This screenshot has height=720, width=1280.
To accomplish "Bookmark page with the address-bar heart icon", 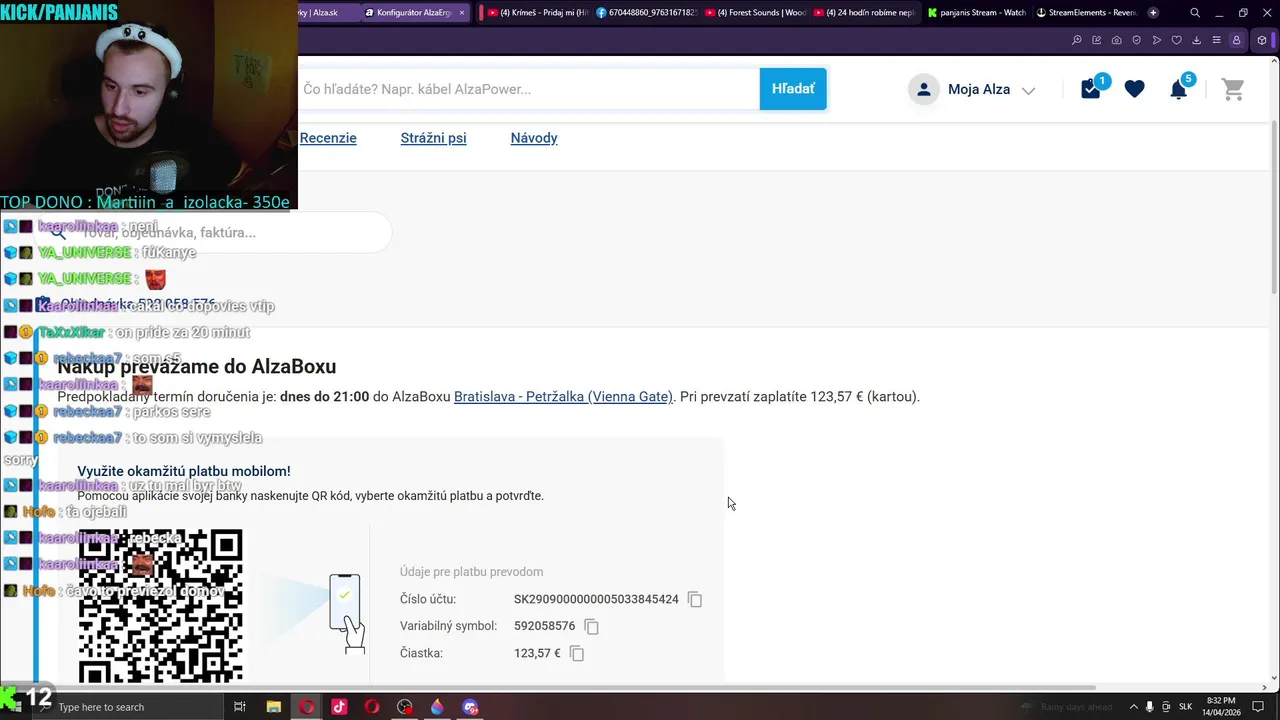I will click(1177, 40).
